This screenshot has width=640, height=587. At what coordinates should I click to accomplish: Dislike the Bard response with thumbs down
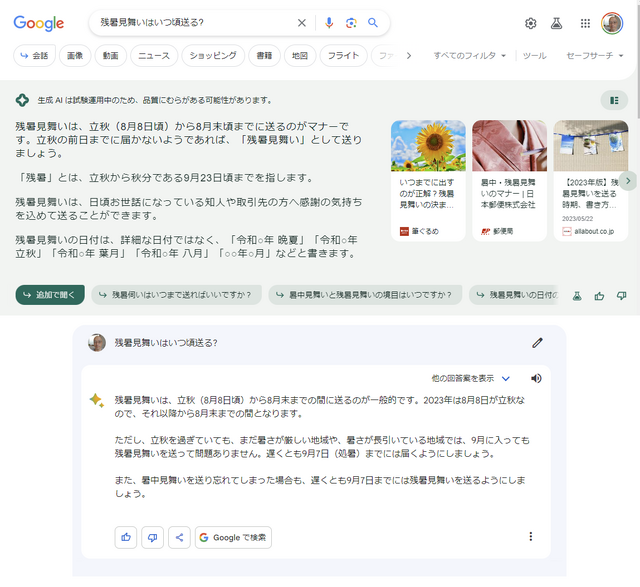pos(152,537)
